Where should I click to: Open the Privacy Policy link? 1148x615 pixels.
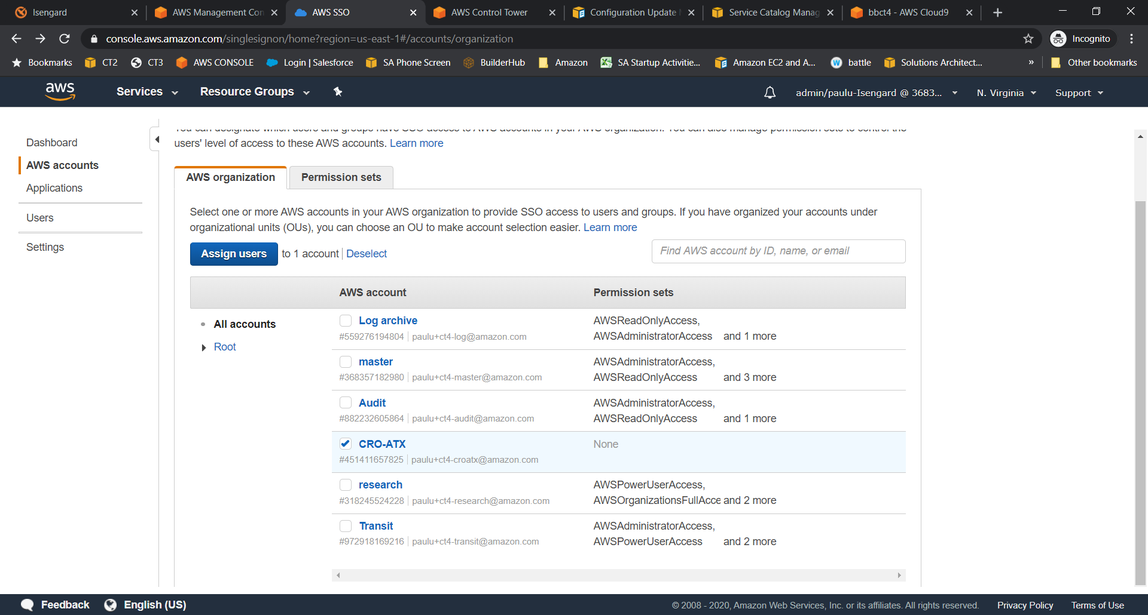pyautogui.click(x=1025, y=605)
